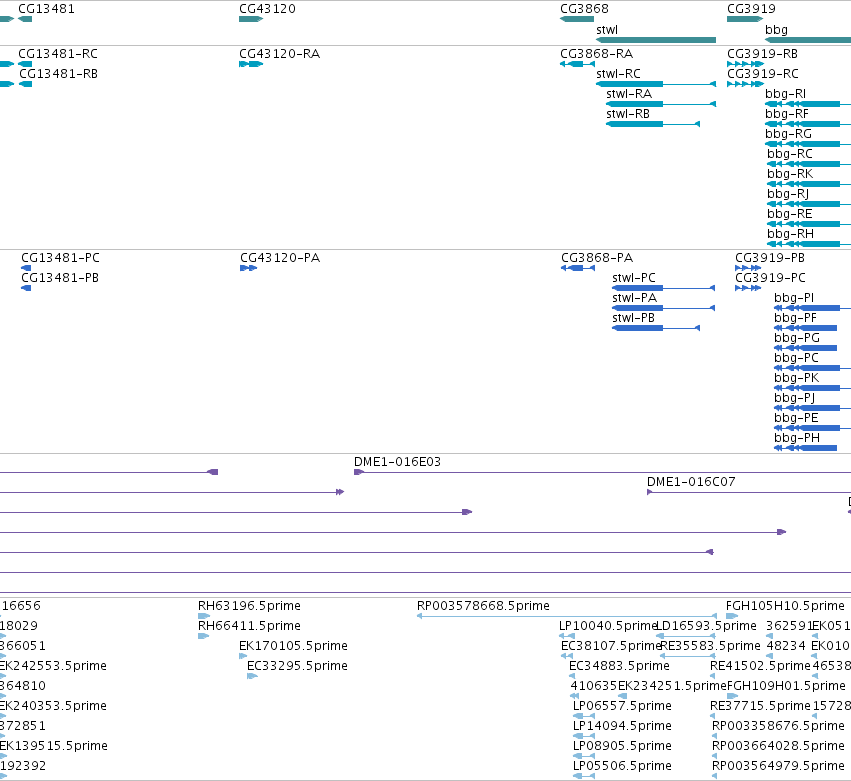Viewport: 851px width, 781px height.
Task: Select the DME1-016E03 clone feature
Action: 602,472
